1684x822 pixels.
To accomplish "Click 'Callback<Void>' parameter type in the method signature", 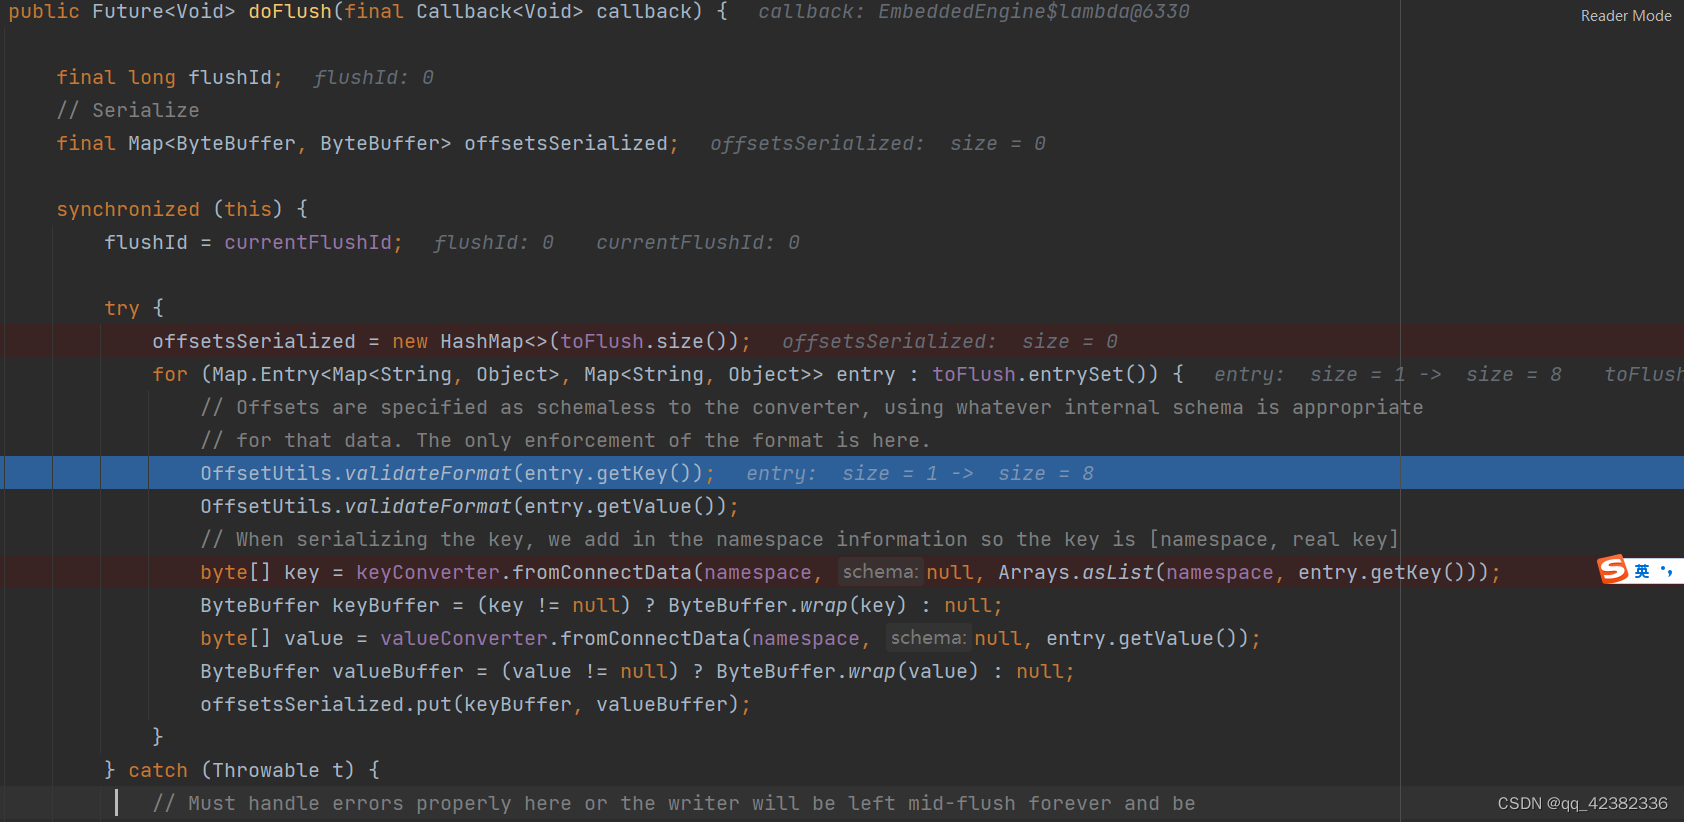I will [500, 12].
